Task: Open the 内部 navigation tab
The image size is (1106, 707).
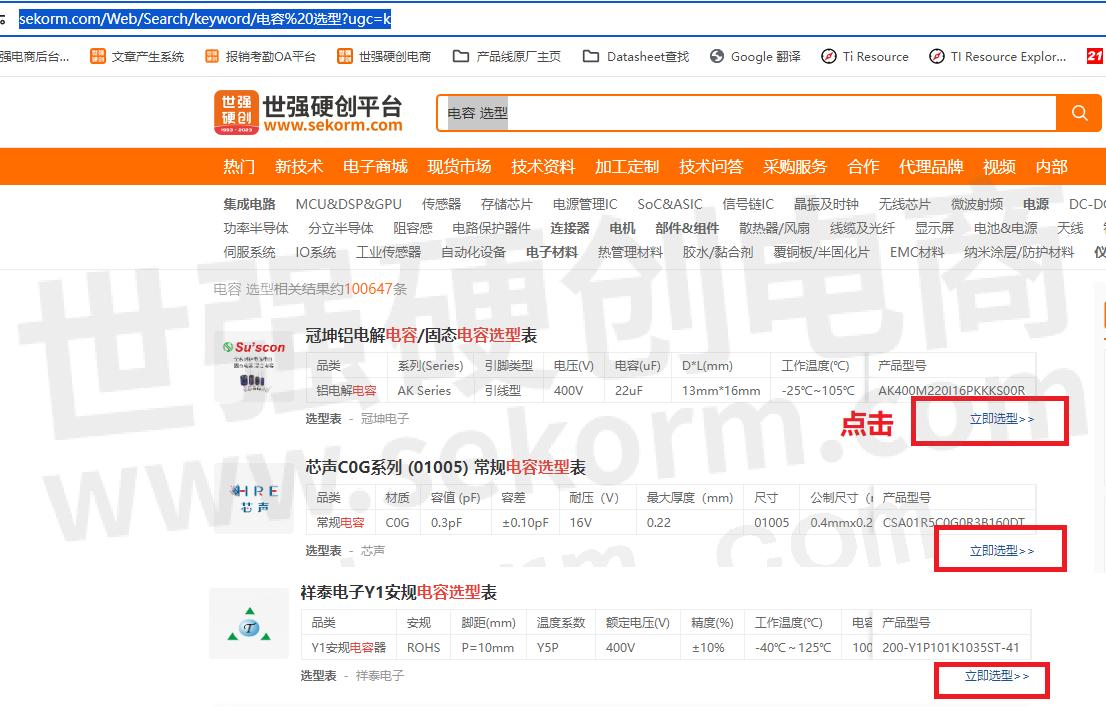Action: click(1052, 167)
